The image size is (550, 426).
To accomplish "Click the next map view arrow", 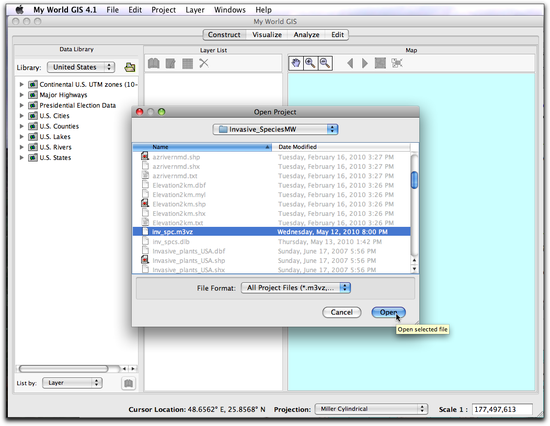I will point(365,64).
